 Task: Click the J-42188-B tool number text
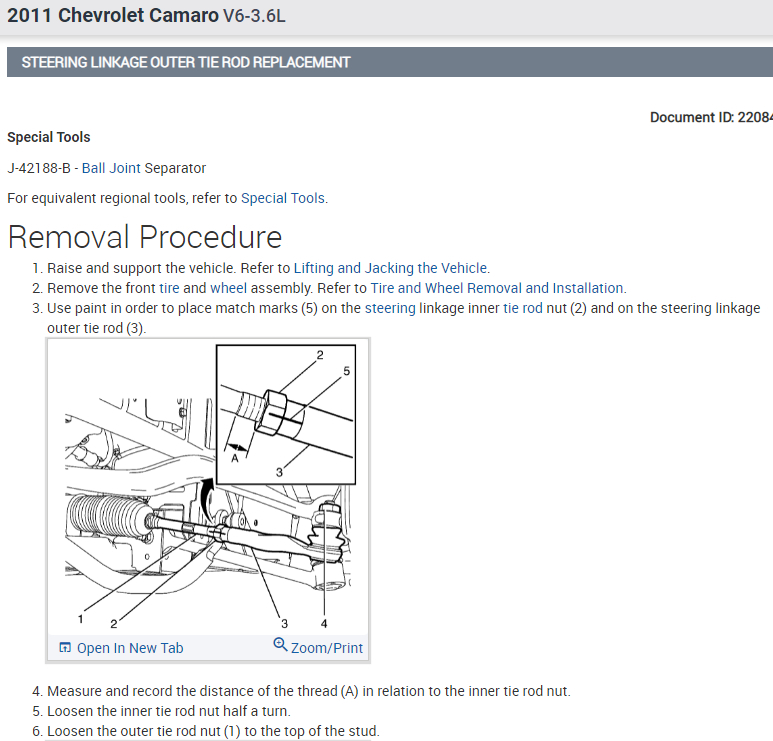pos(39,168)
